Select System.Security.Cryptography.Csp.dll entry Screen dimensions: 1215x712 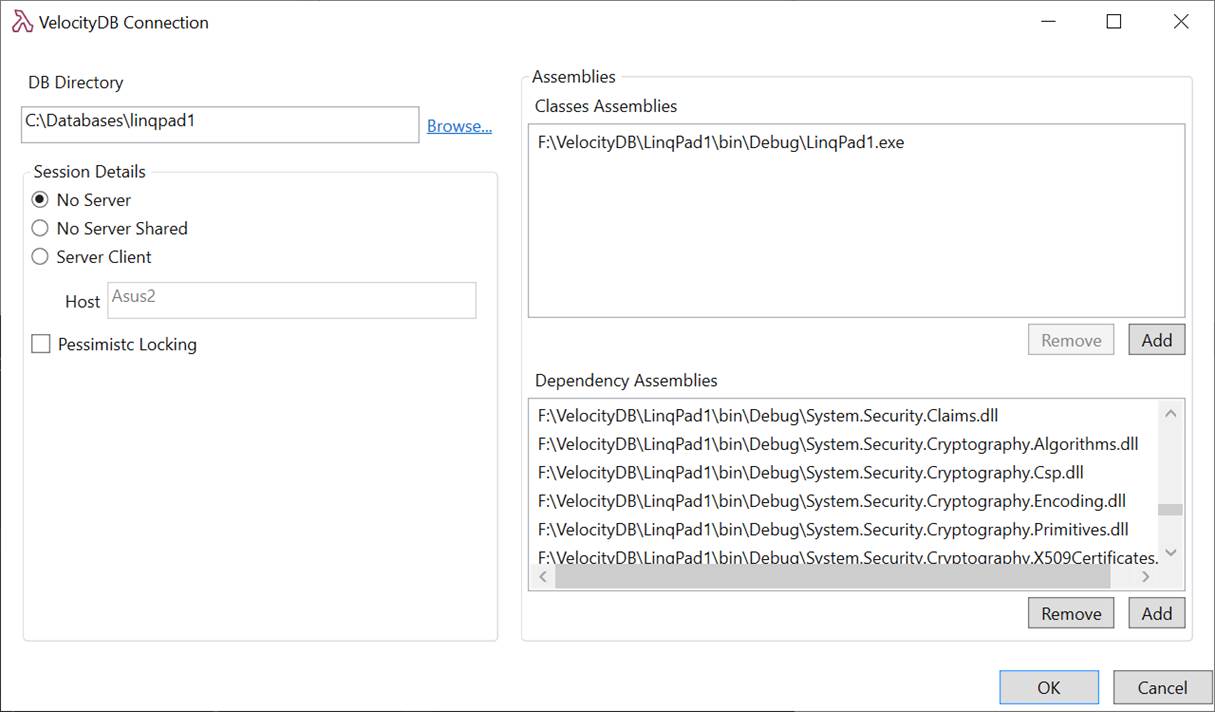point(810,472)
